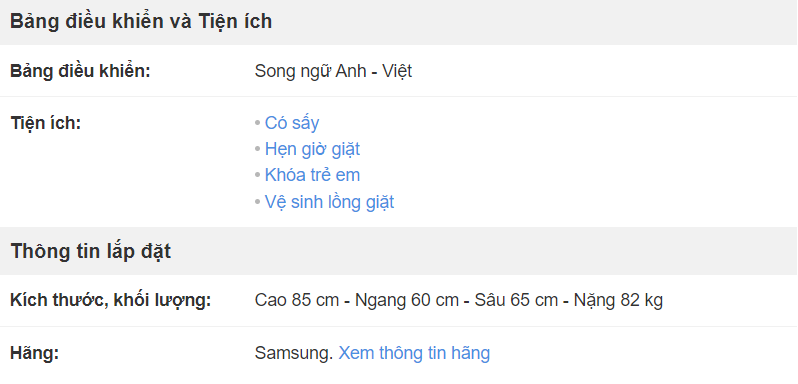Viewport: 798px width, 384px height.
Task: Click the Tiện ích: row label
Action: (x=46, y=123)
